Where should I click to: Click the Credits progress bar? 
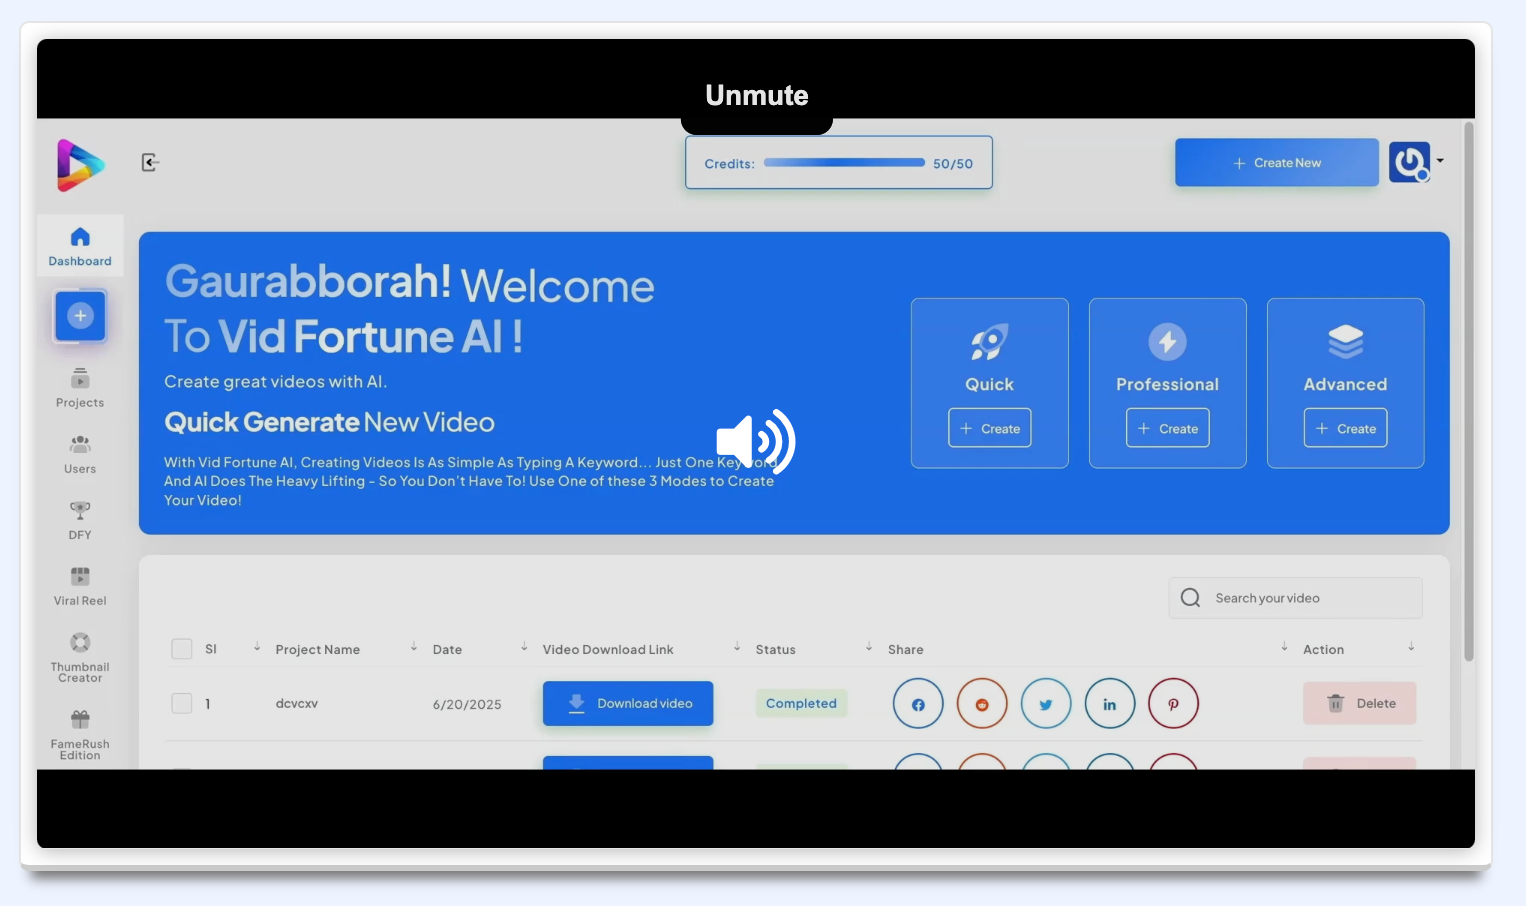point(844,162)
